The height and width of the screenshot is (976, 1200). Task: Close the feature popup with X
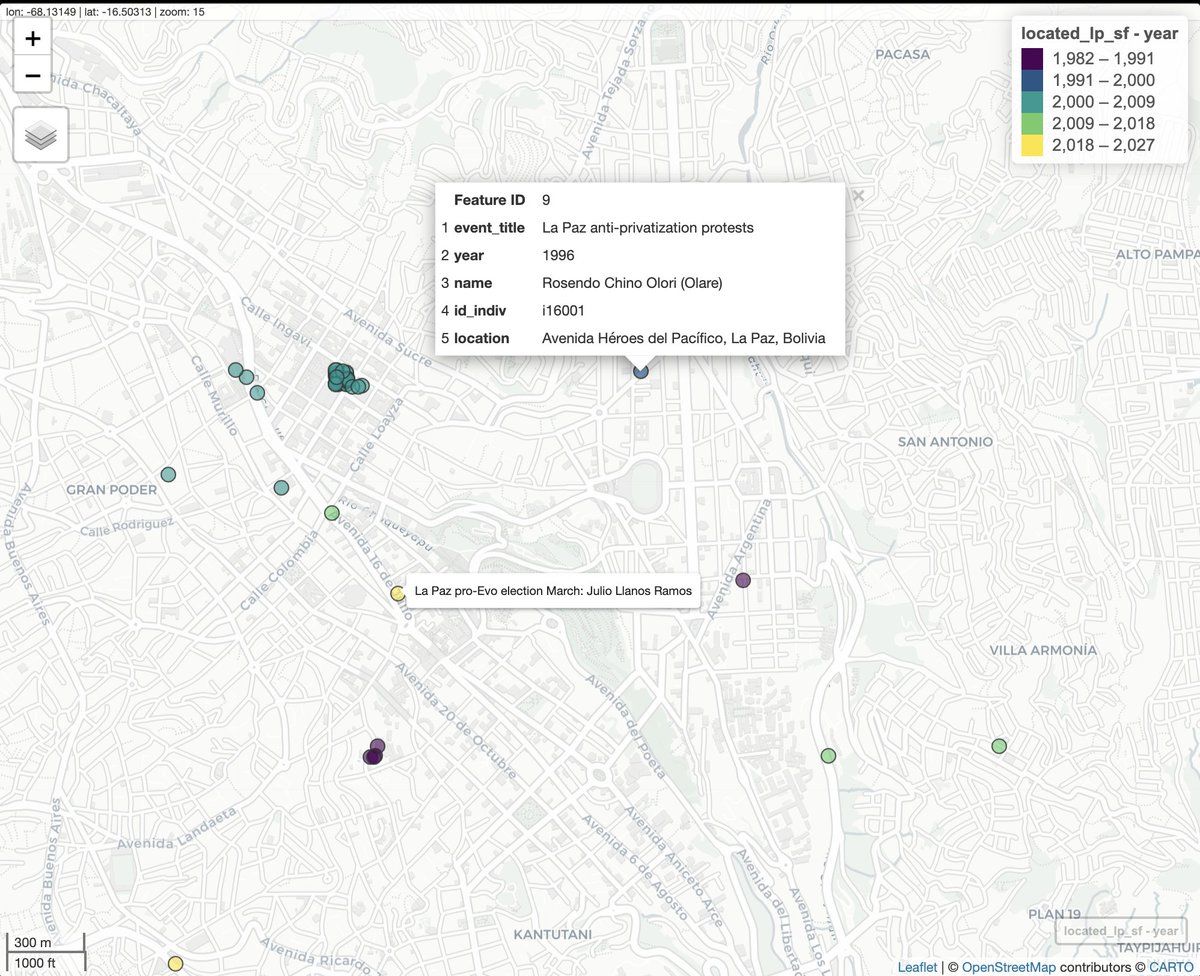pos(857,197)
